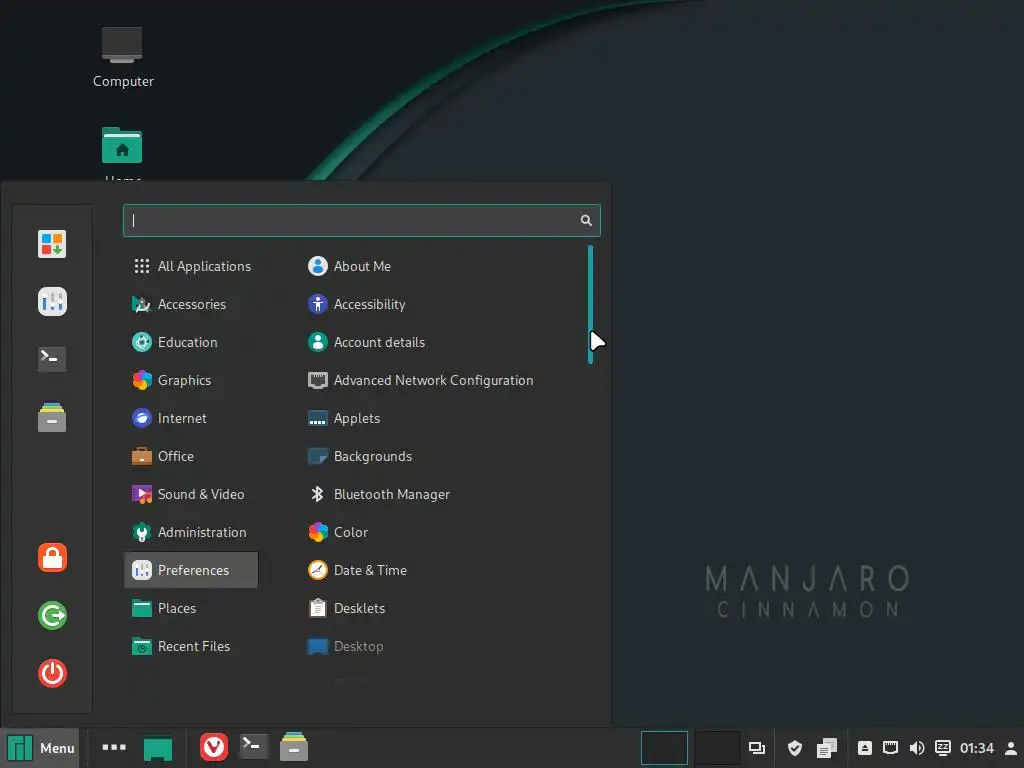Select Accessories category

[x=191, y=304]
